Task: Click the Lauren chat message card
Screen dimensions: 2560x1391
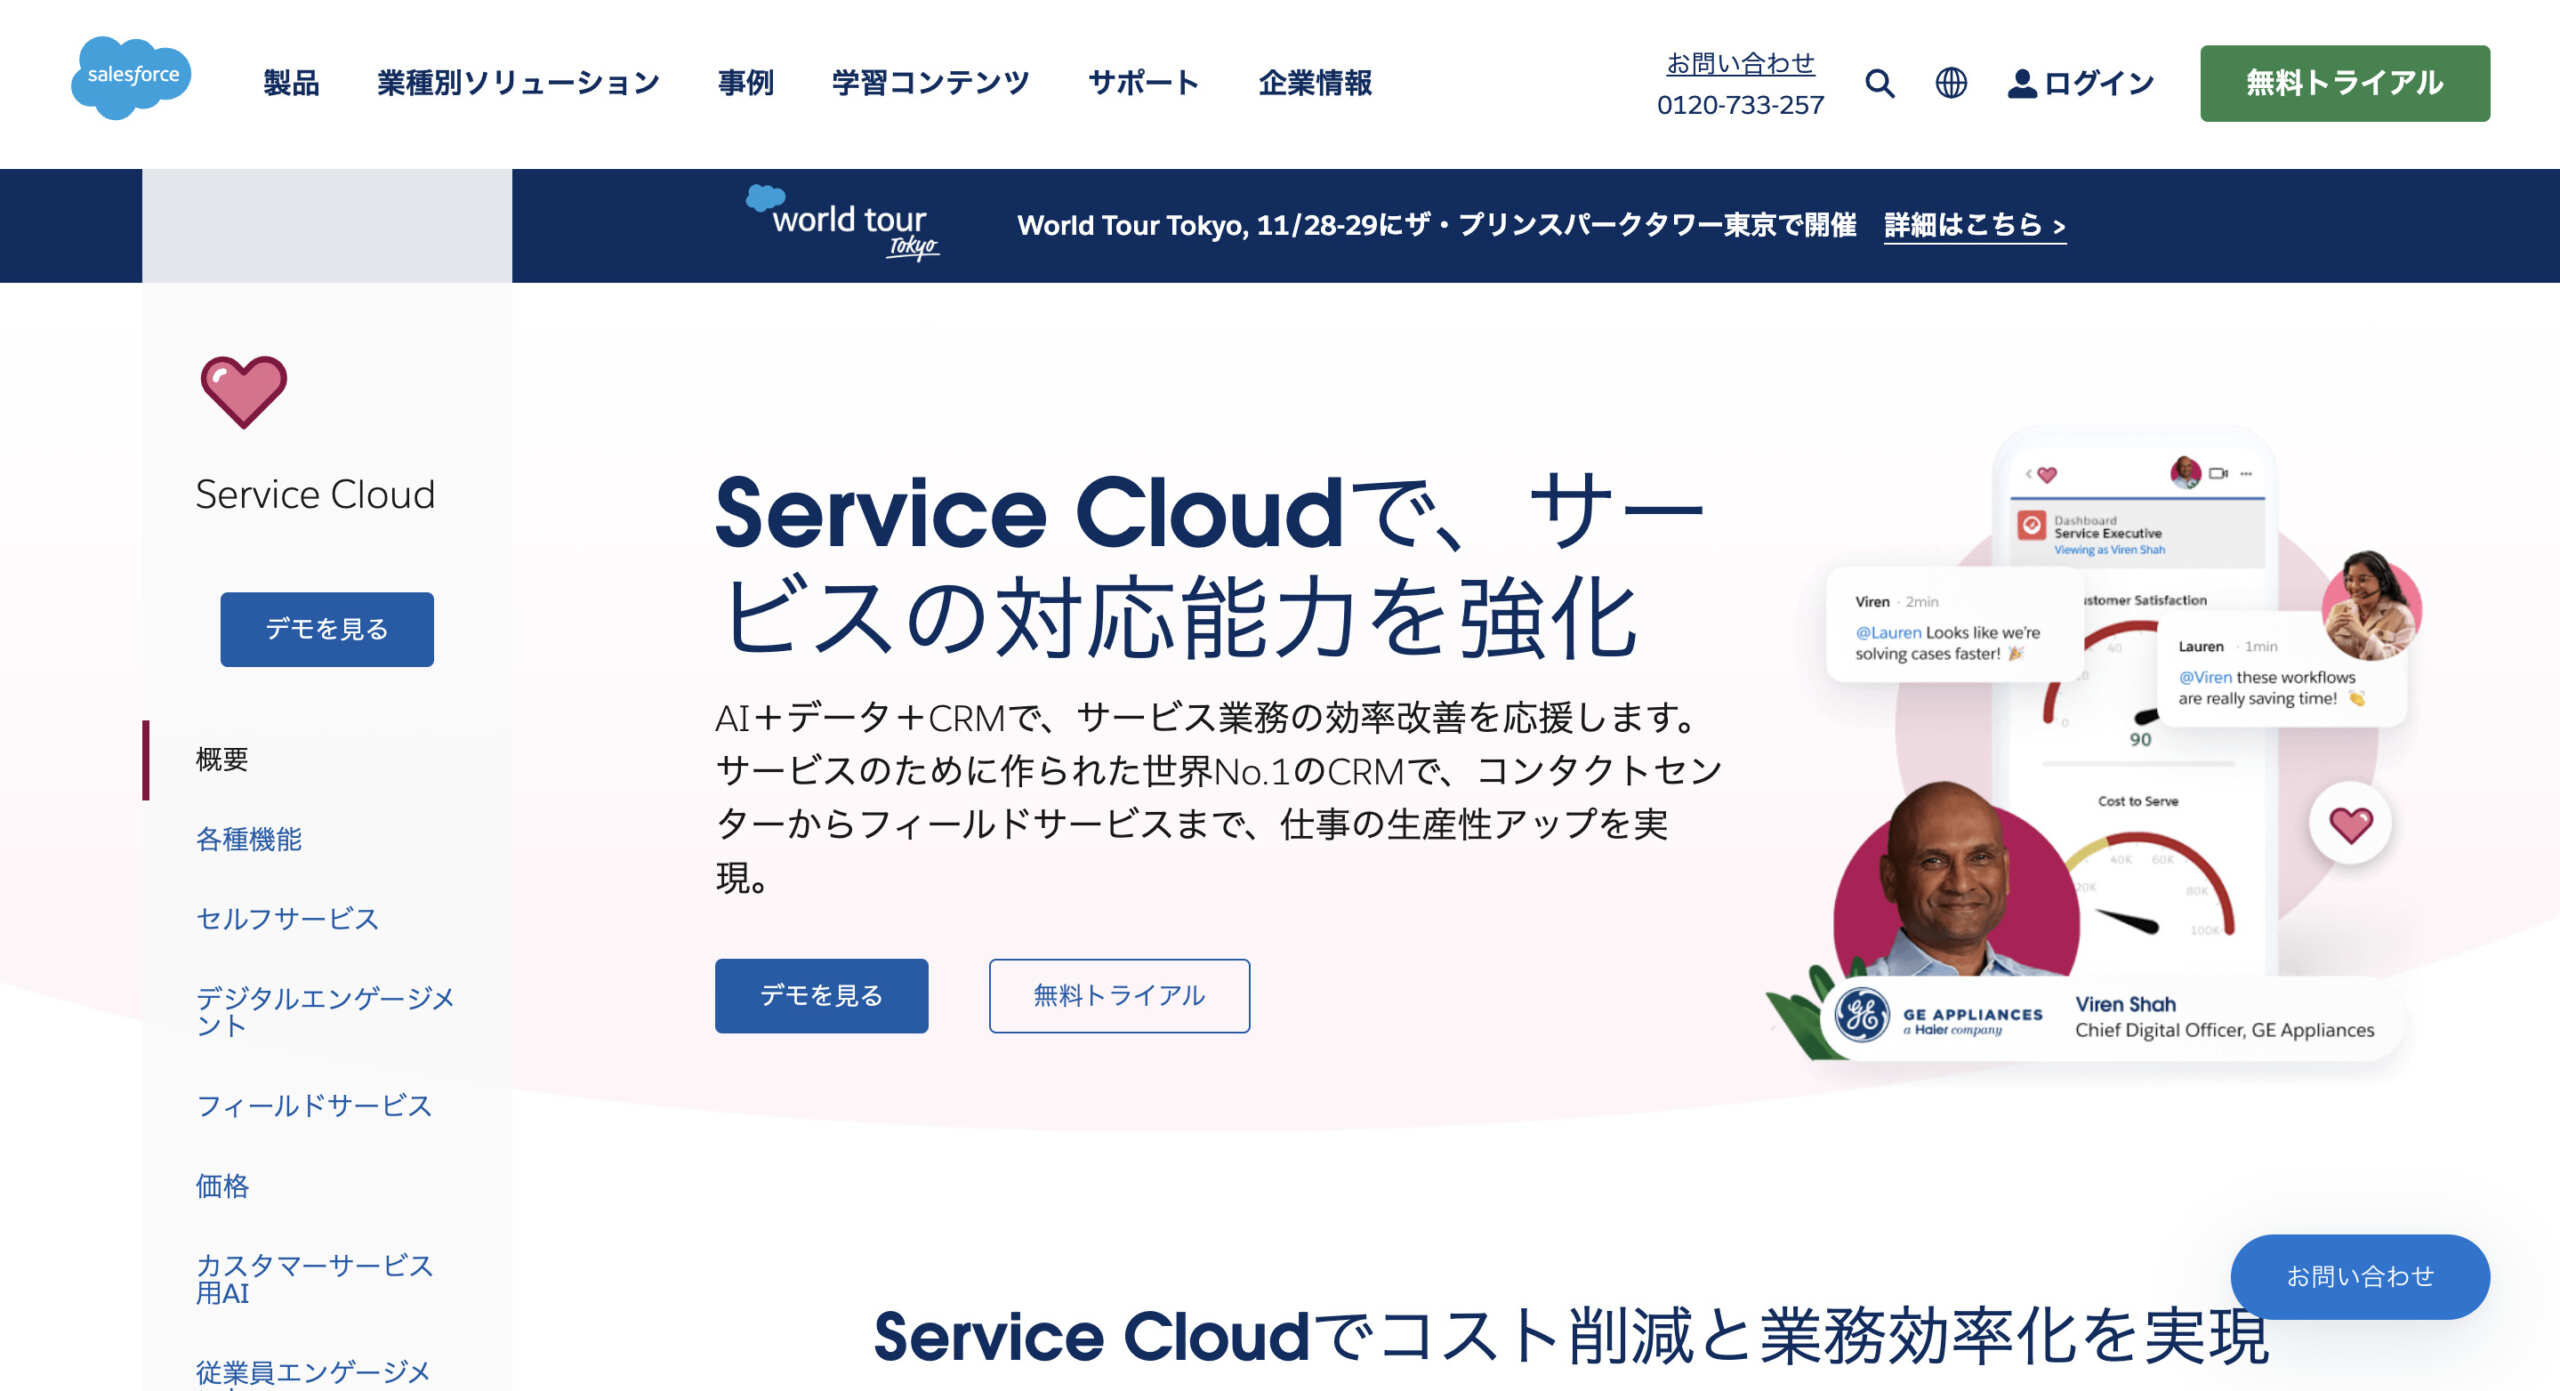Action: tap(2281, 670)
